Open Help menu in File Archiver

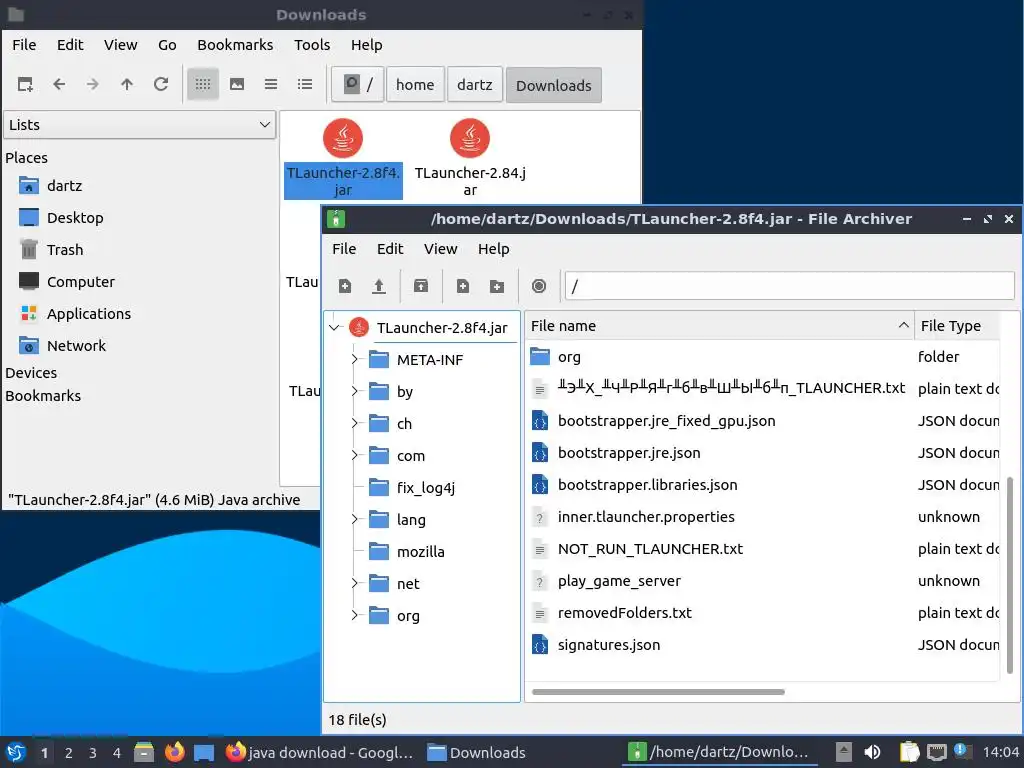[x=493, y=249]
